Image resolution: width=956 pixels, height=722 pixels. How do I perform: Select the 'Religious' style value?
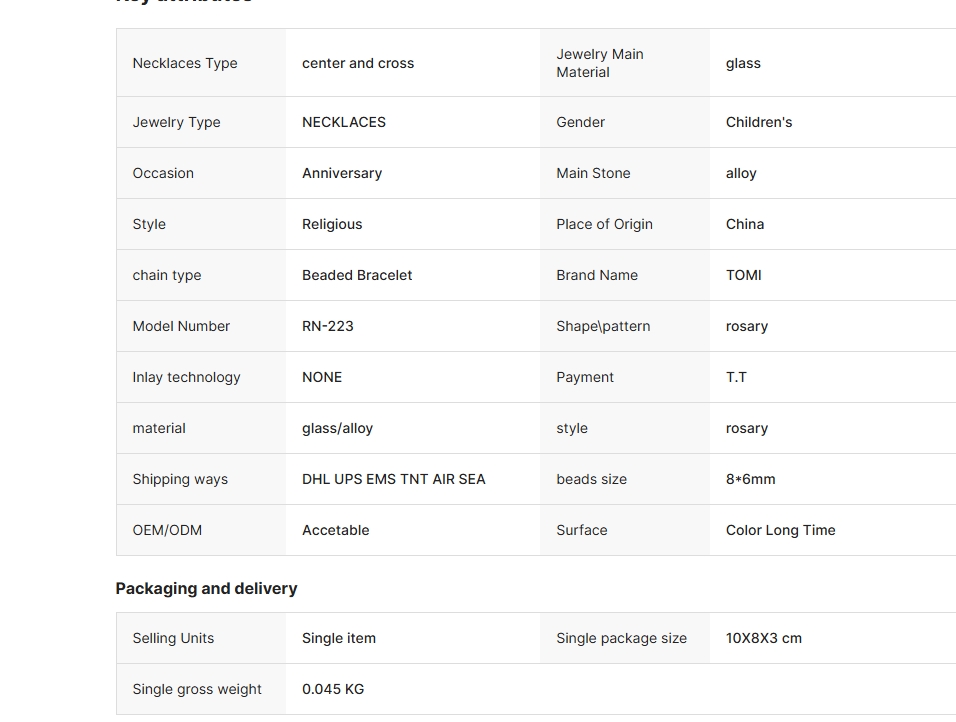click(x=332, y=224)
